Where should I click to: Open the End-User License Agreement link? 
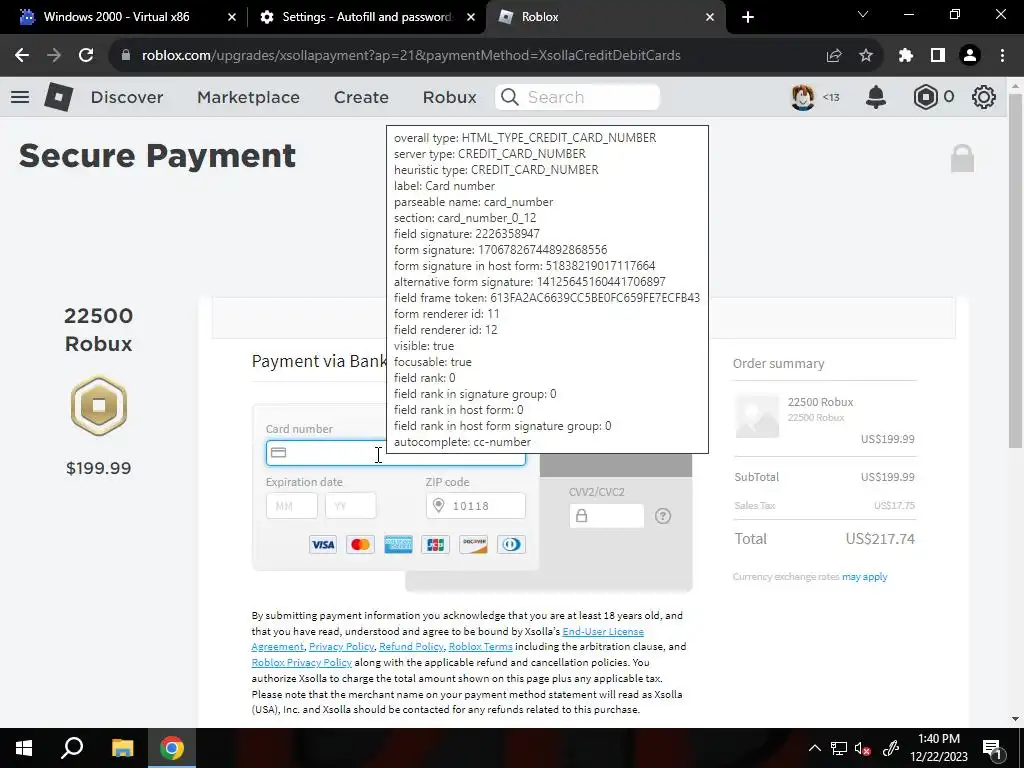coord(448,639)
